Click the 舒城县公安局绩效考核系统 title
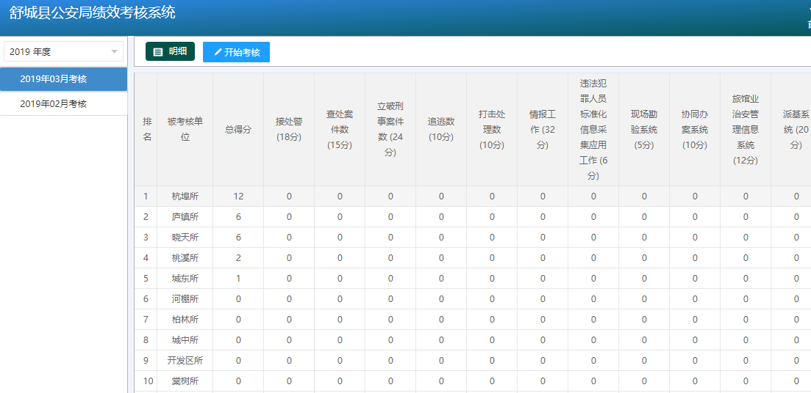Screen dimensions: 811x393 point(93,13)
